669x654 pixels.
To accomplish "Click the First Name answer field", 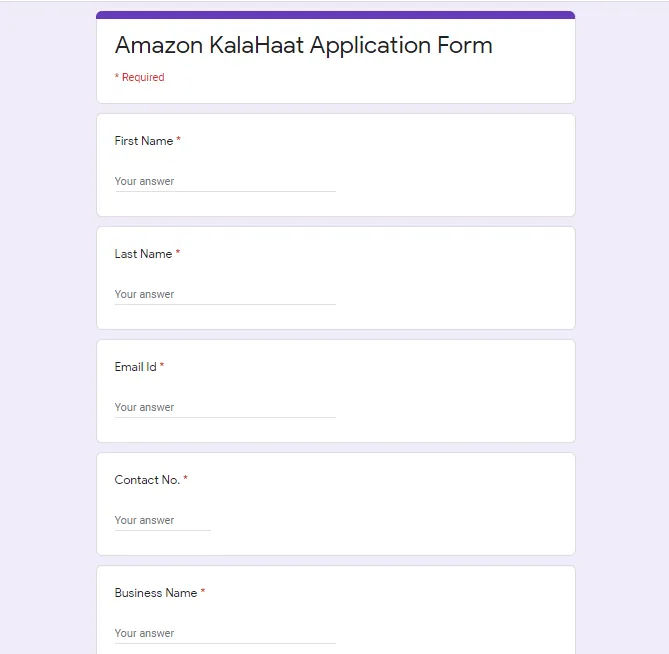I will coord(225,182).
